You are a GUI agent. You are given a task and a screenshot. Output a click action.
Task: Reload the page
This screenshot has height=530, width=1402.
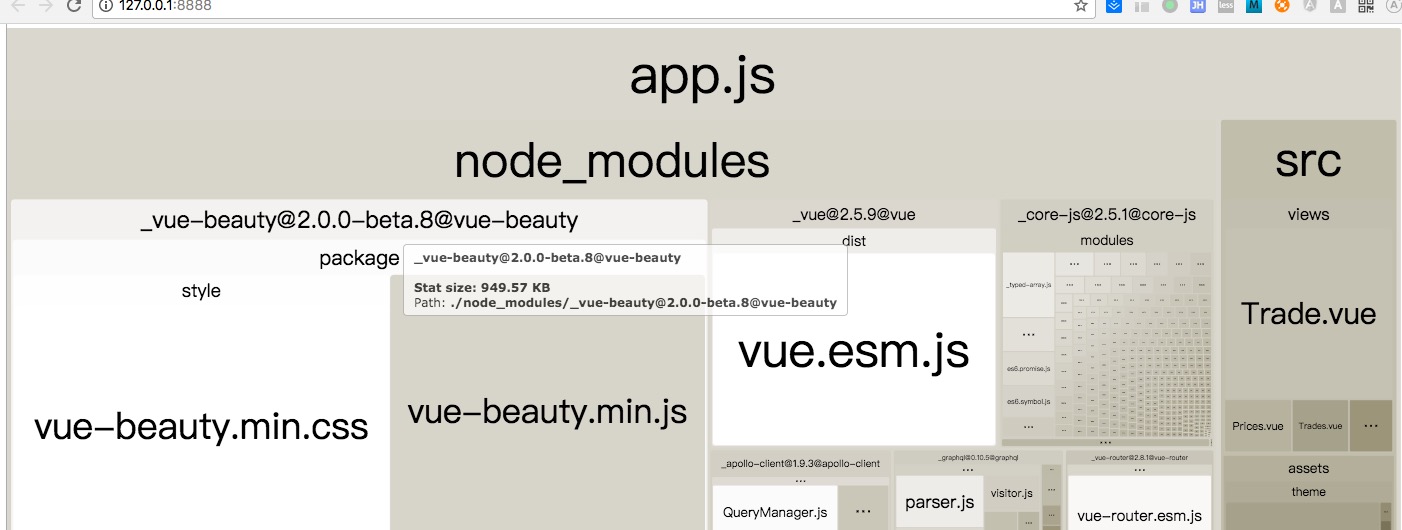73,6
